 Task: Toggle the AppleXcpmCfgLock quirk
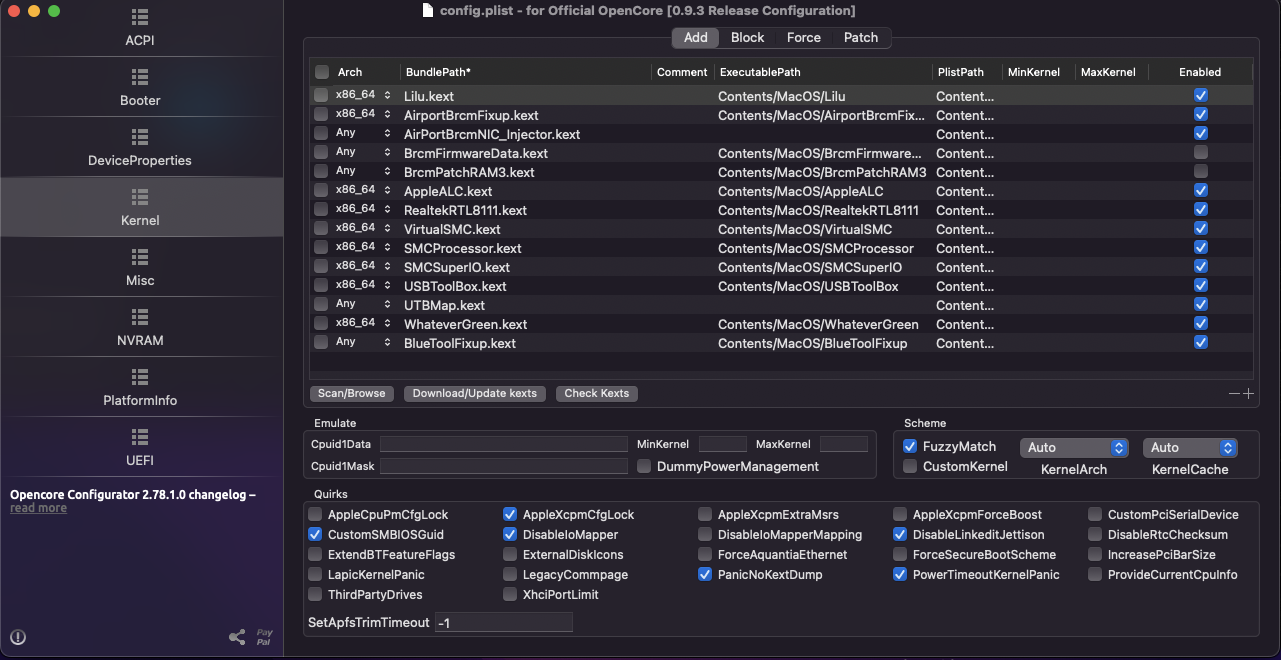coord(511,515)
